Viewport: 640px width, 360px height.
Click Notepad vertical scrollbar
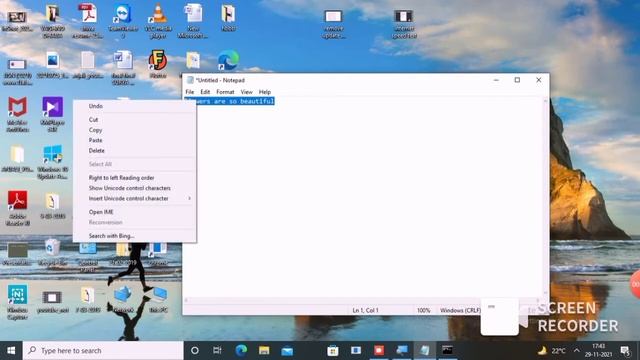545,197
